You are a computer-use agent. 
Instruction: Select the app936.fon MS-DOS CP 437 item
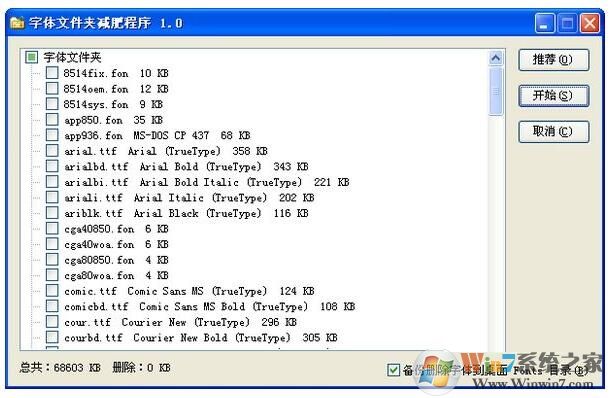tap(157, 135)
